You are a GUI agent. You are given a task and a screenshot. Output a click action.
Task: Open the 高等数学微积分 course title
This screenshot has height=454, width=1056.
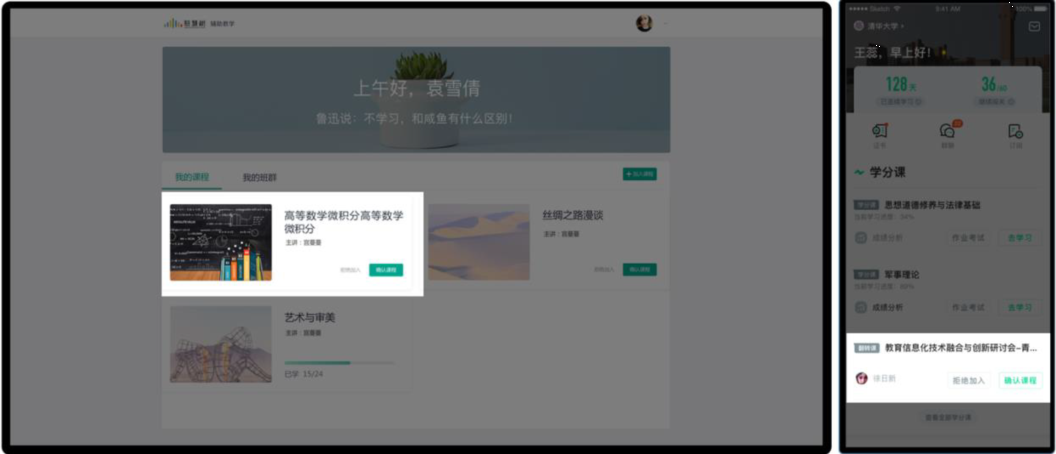click(x=343, y=222)
